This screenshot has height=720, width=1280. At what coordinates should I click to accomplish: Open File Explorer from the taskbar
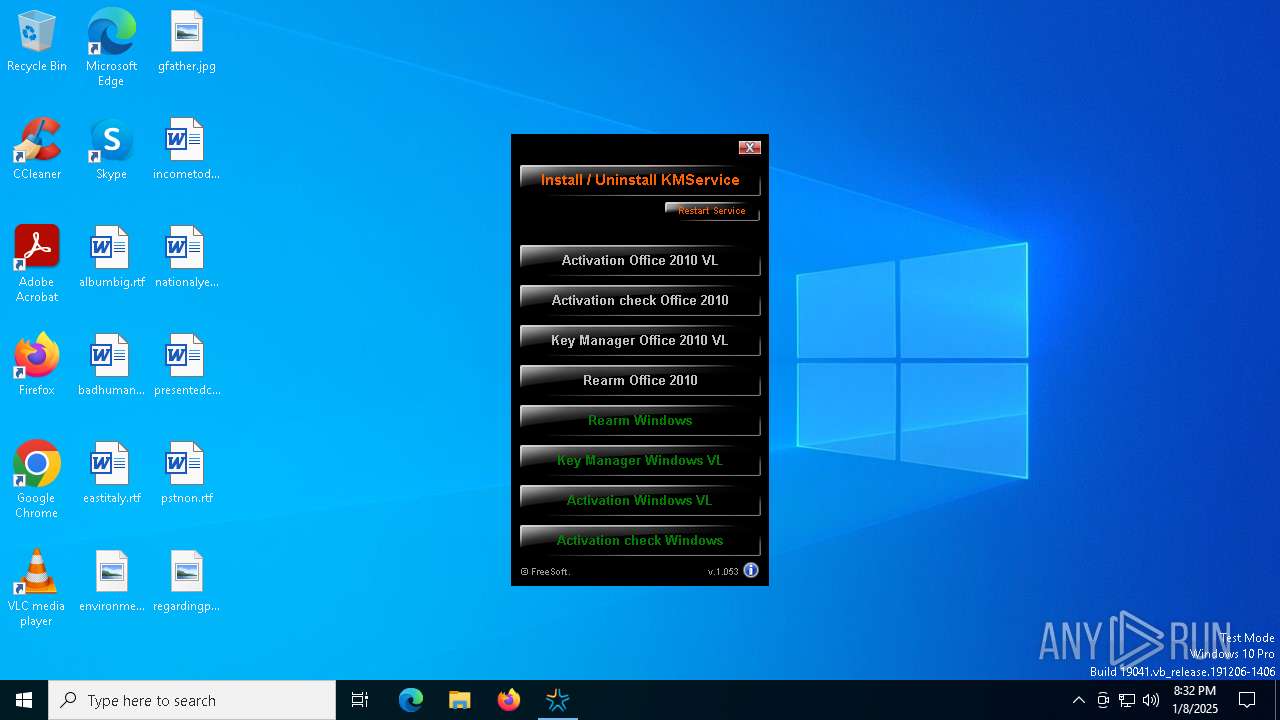[x=459, y=700]
